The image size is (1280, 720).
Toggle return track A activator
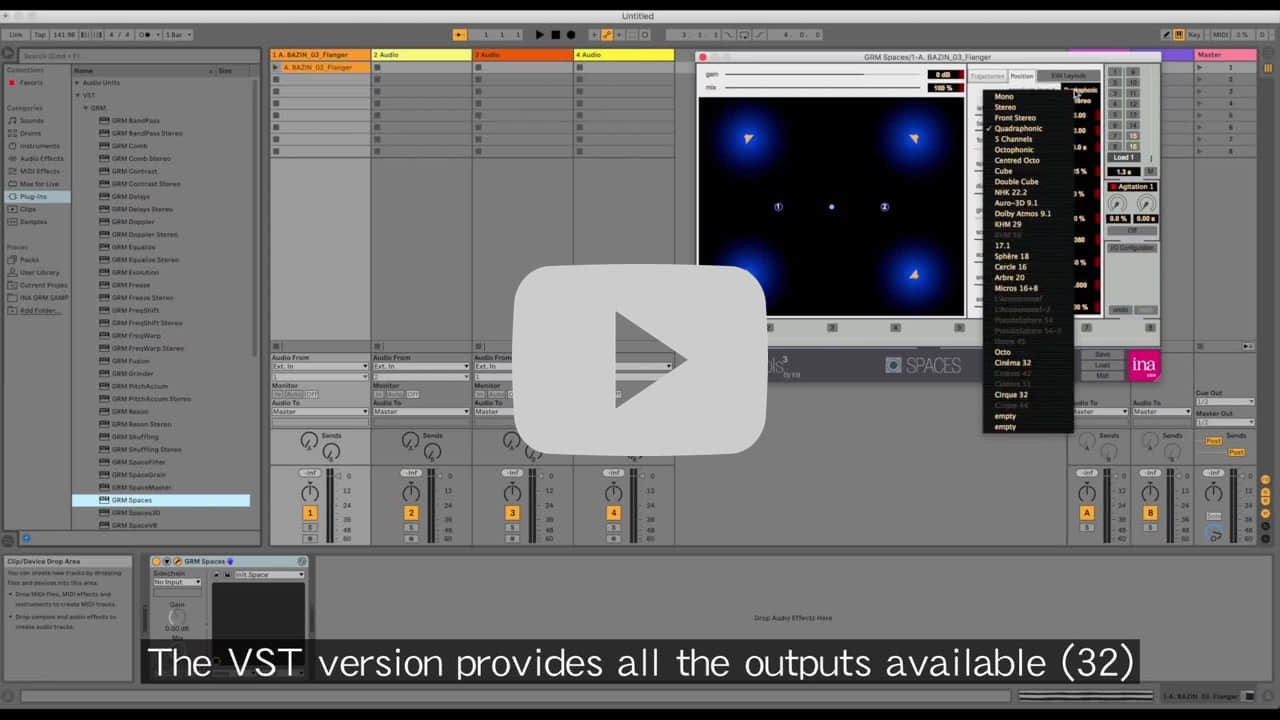click(1087, 513)
